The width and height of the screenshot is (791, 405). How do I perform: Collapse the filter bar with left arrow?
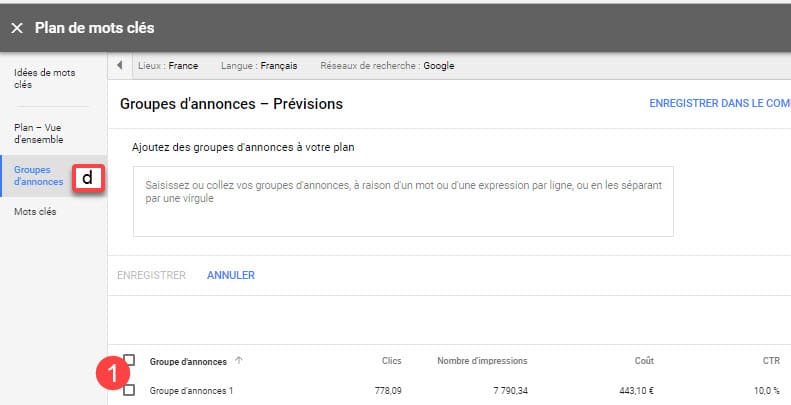pyautogui.click(x=120, y=65)
